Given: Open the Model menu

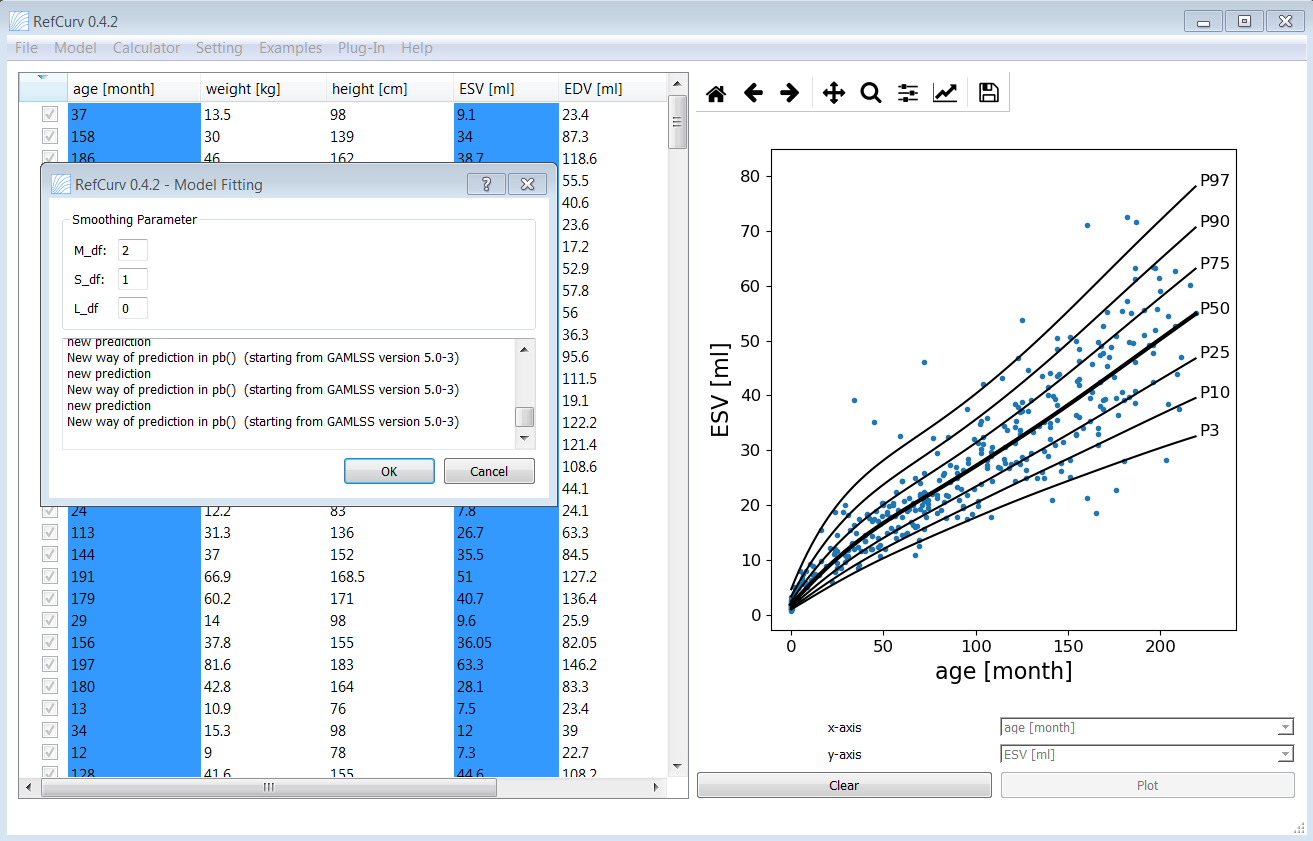Looking at the screenshot, I should (x=75, y=48).
